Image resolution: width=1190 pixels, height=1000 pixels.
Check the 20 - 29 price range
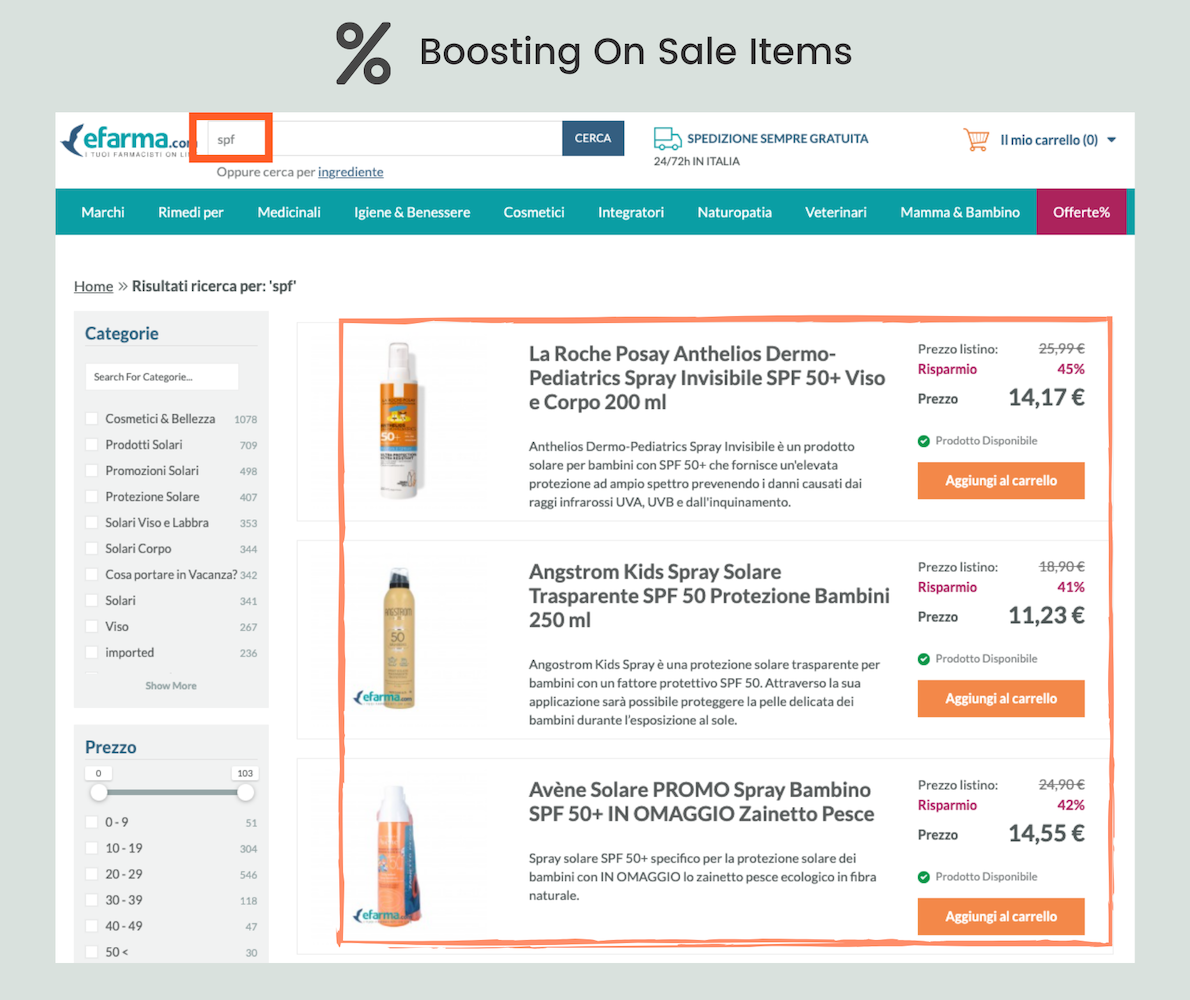pos(92,874)
